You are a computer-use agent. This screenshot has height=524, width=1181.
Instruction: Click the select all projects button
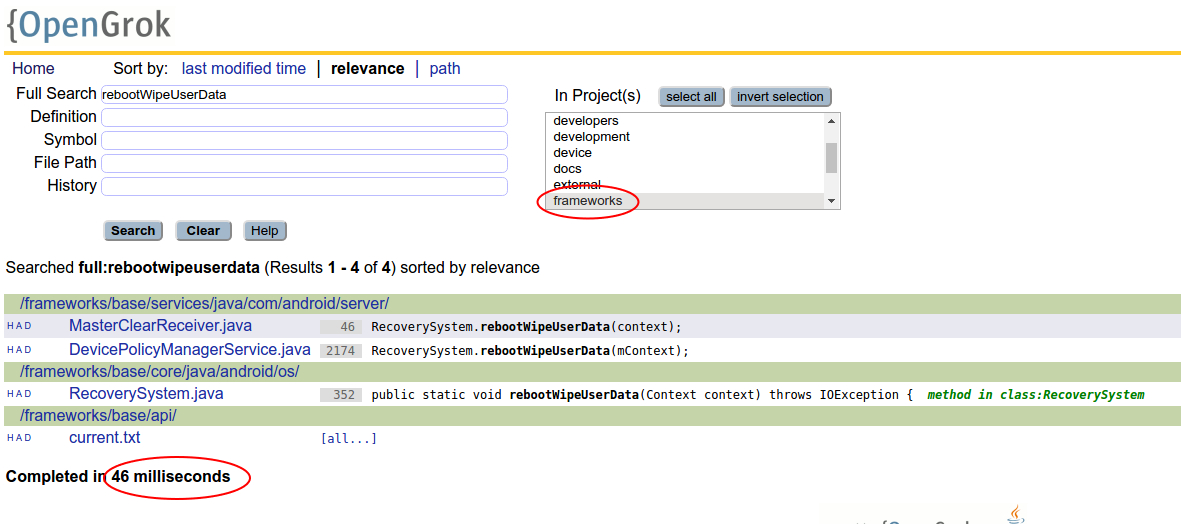click(x=691, y=97)
